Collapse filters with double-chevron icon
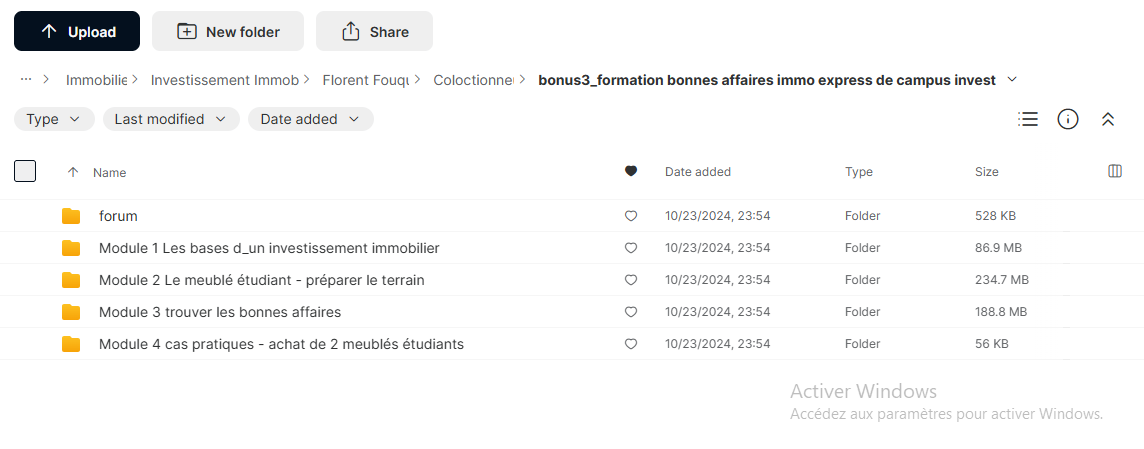The width and height of the screenshot is (1144, 449). point(1108,120)
